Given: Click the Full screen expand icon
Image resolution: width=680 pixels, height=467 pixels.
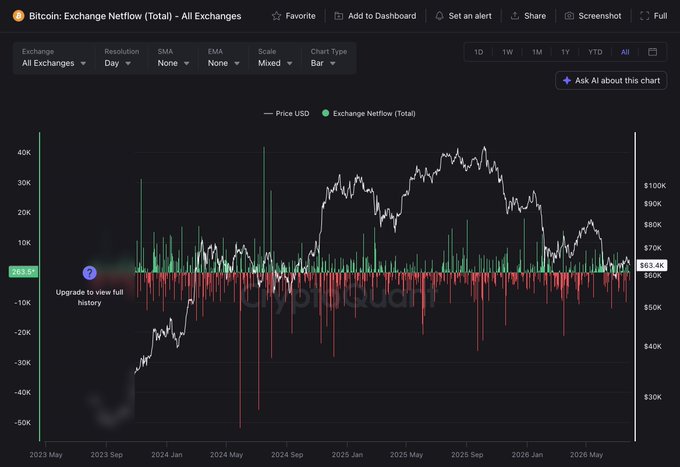Looking at the screenshot, I should tap(645, 16).
